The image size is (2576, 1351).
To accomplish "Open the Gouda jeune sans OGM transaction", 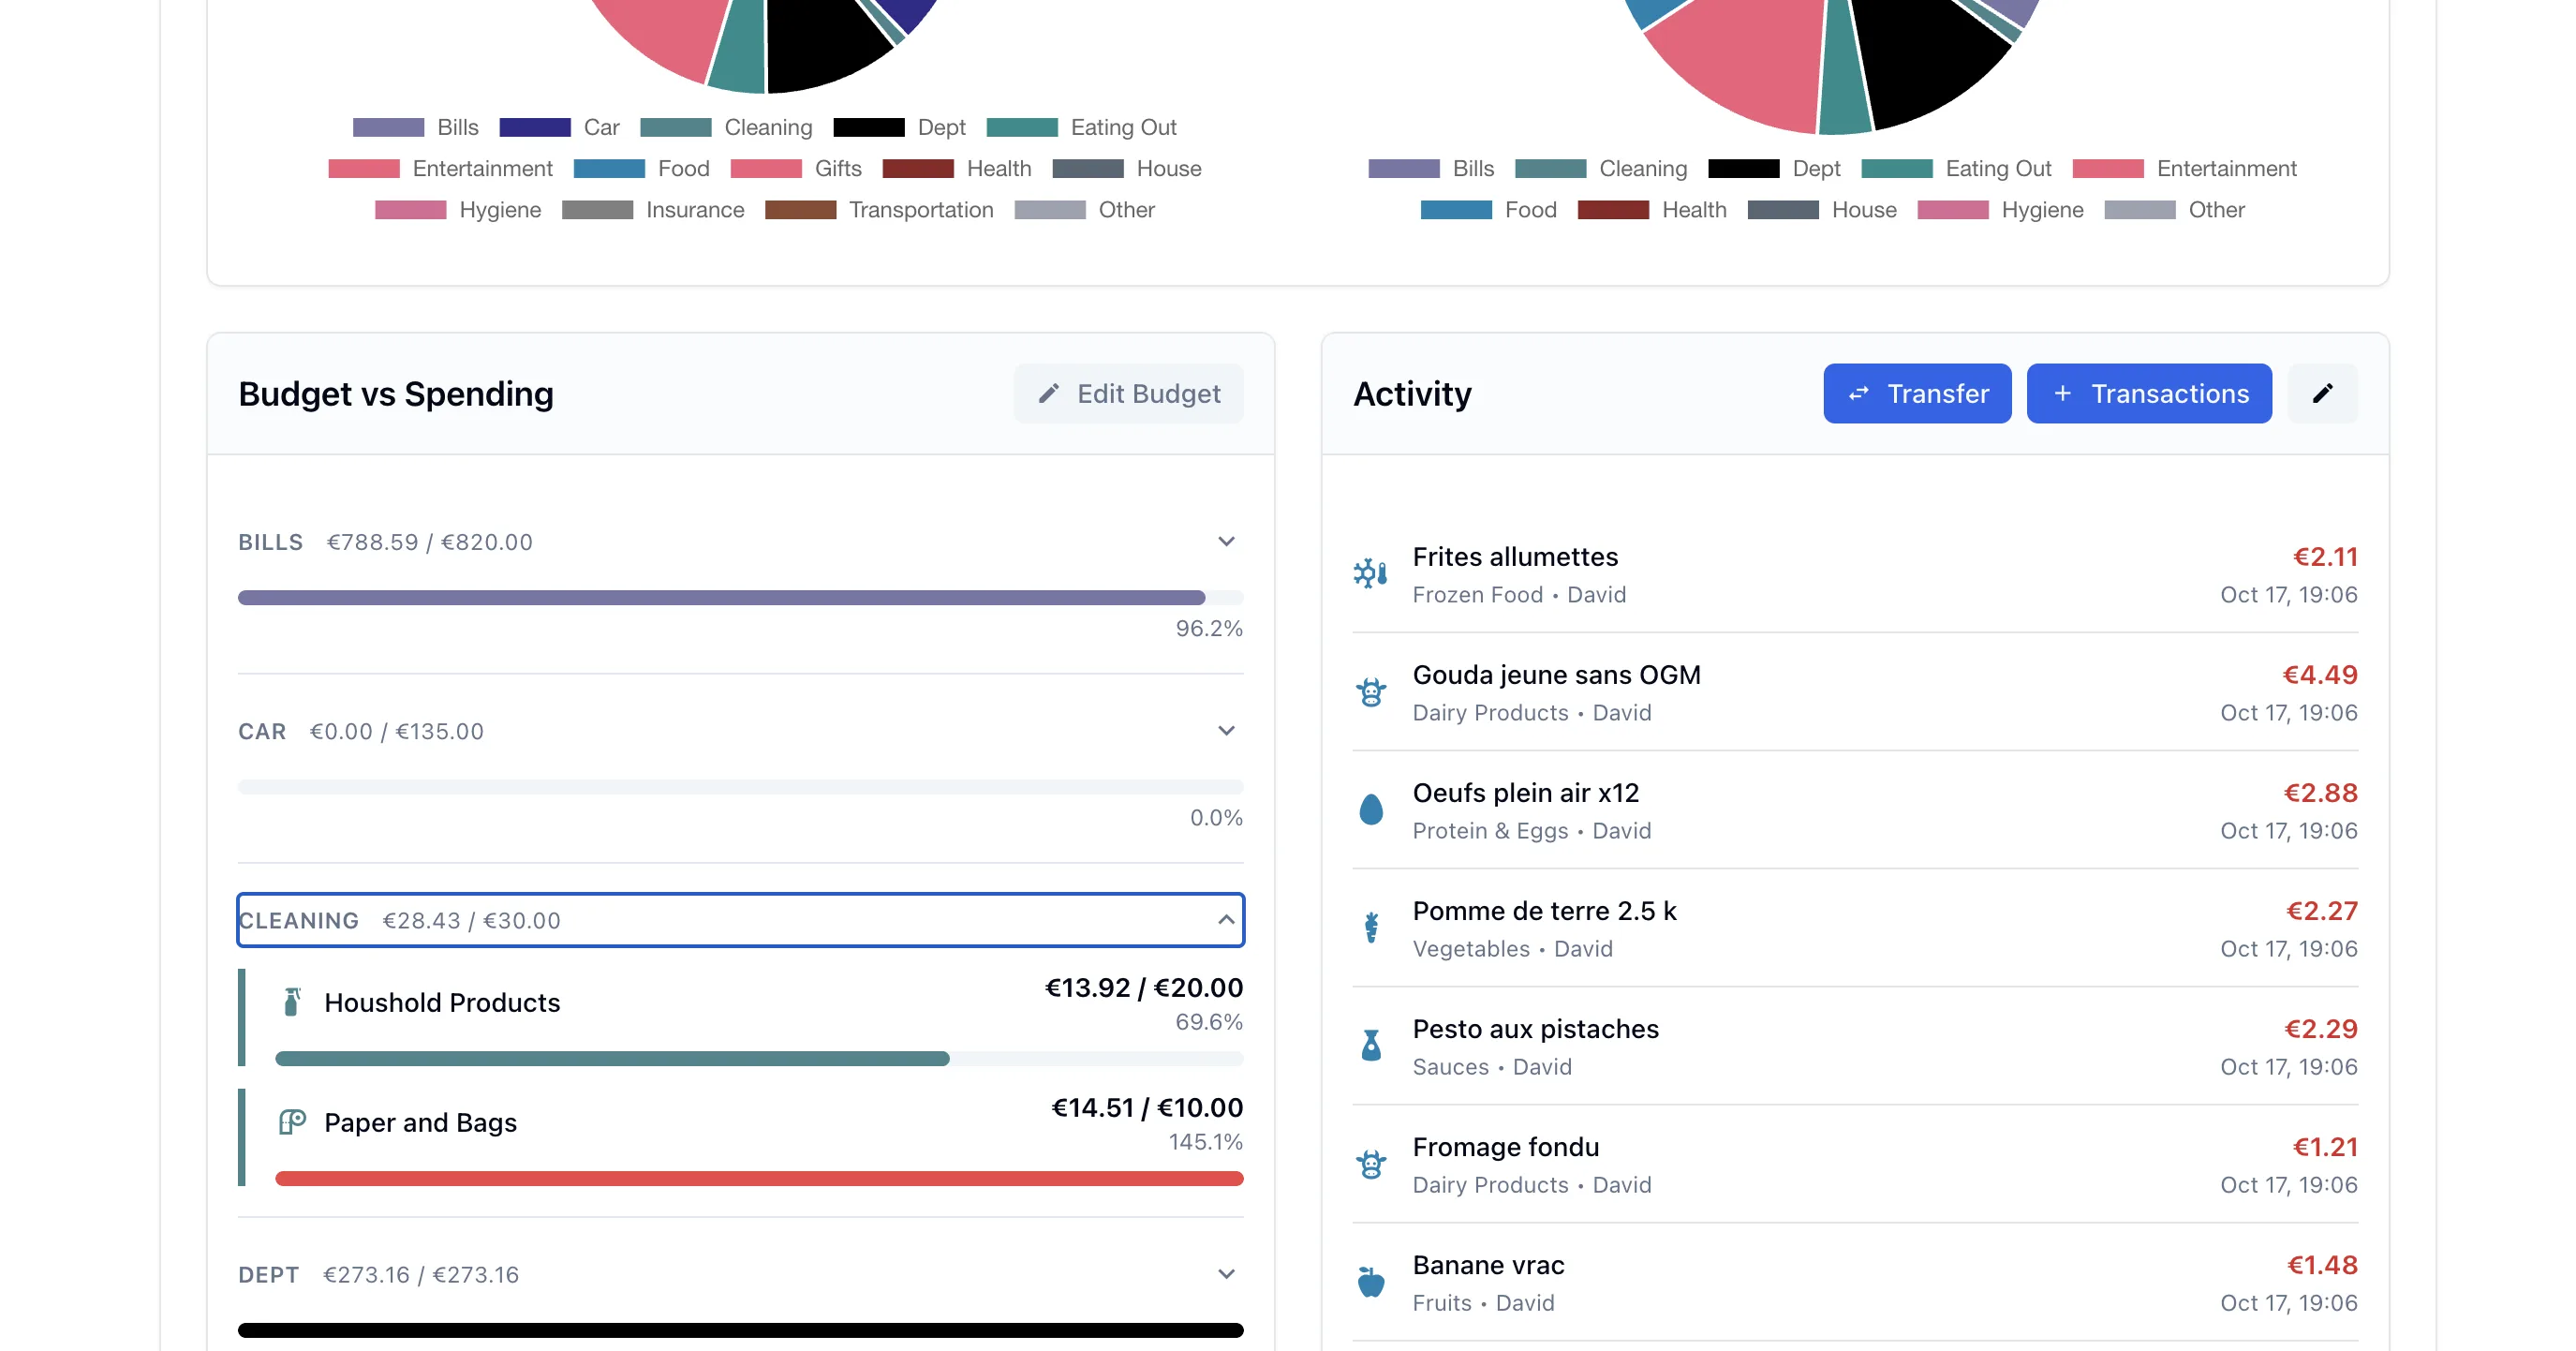I will point(1855,692).
